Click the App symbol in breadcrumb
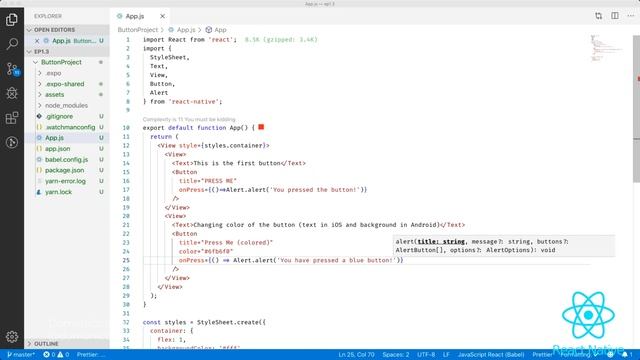Viewport: 640px width, 360px height. click(x=220, y=30)
